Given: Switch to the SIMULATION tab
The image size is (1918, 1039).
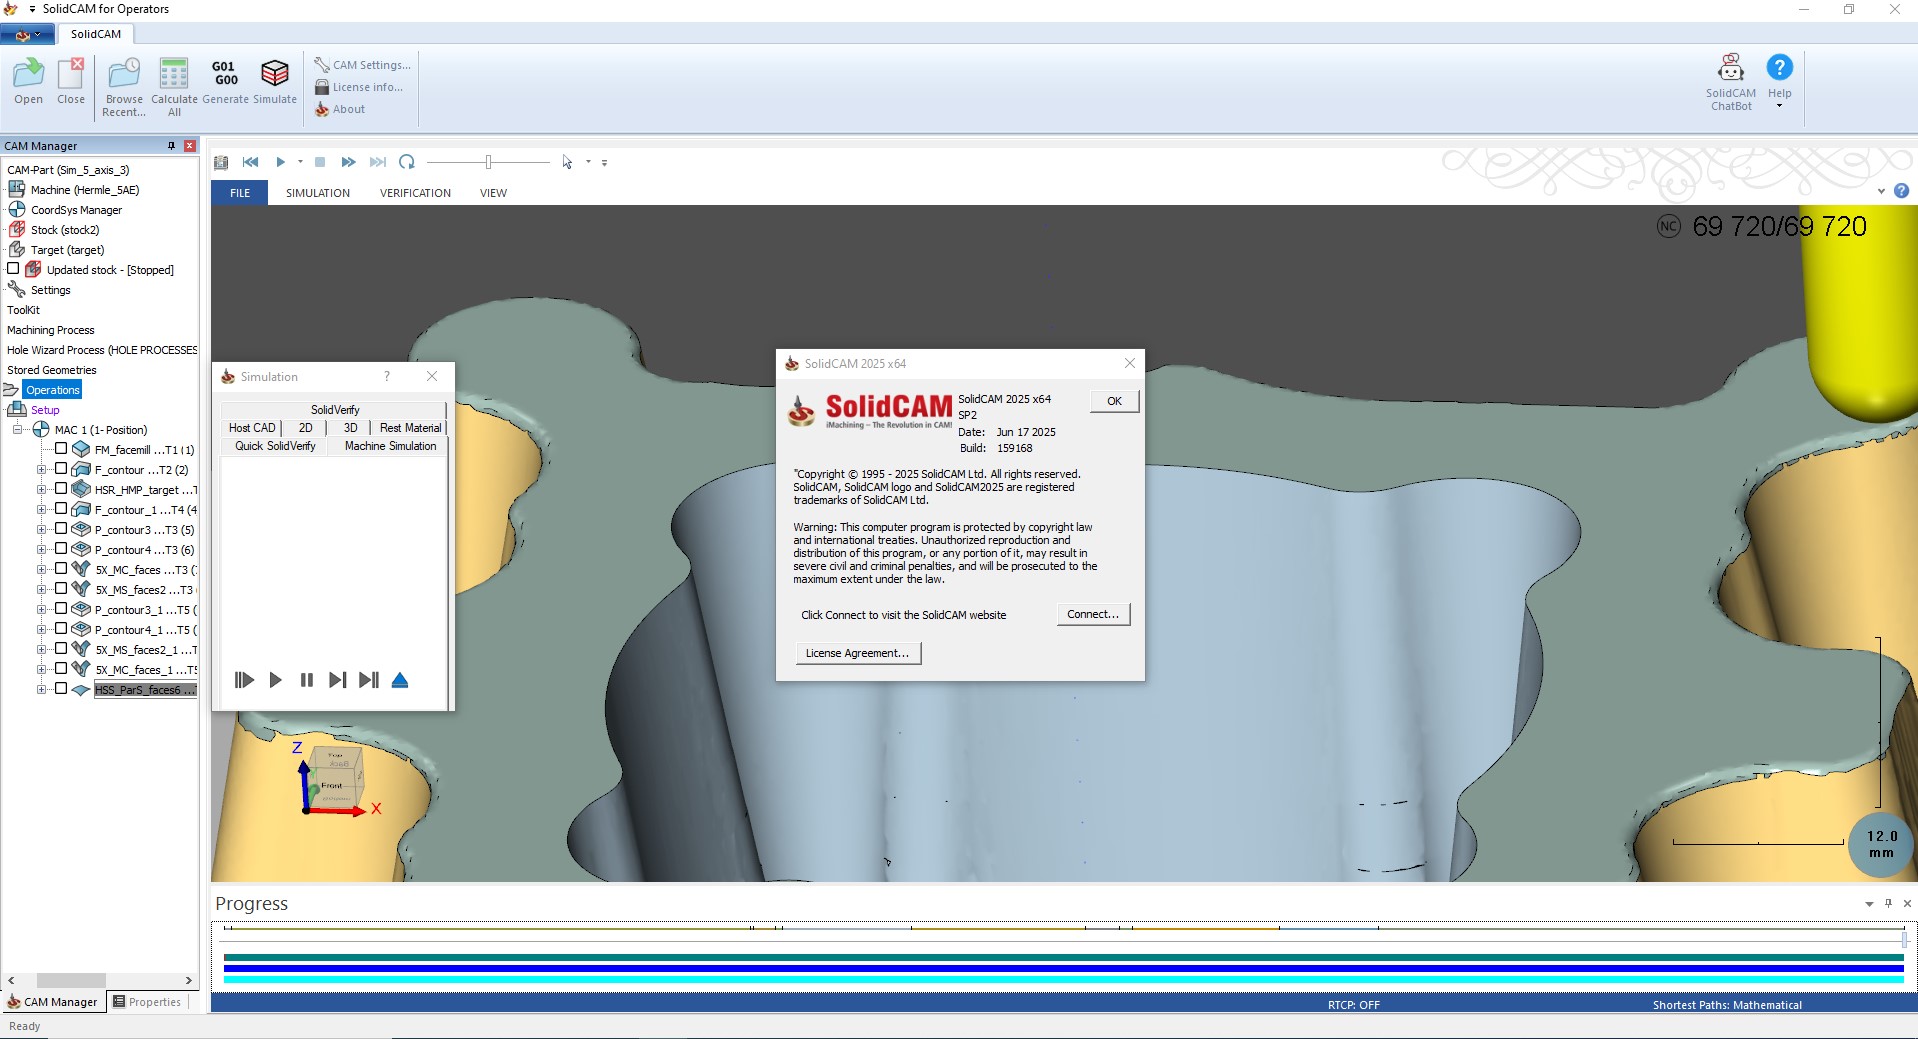Looking at the screenshot, I should (318, 193).
